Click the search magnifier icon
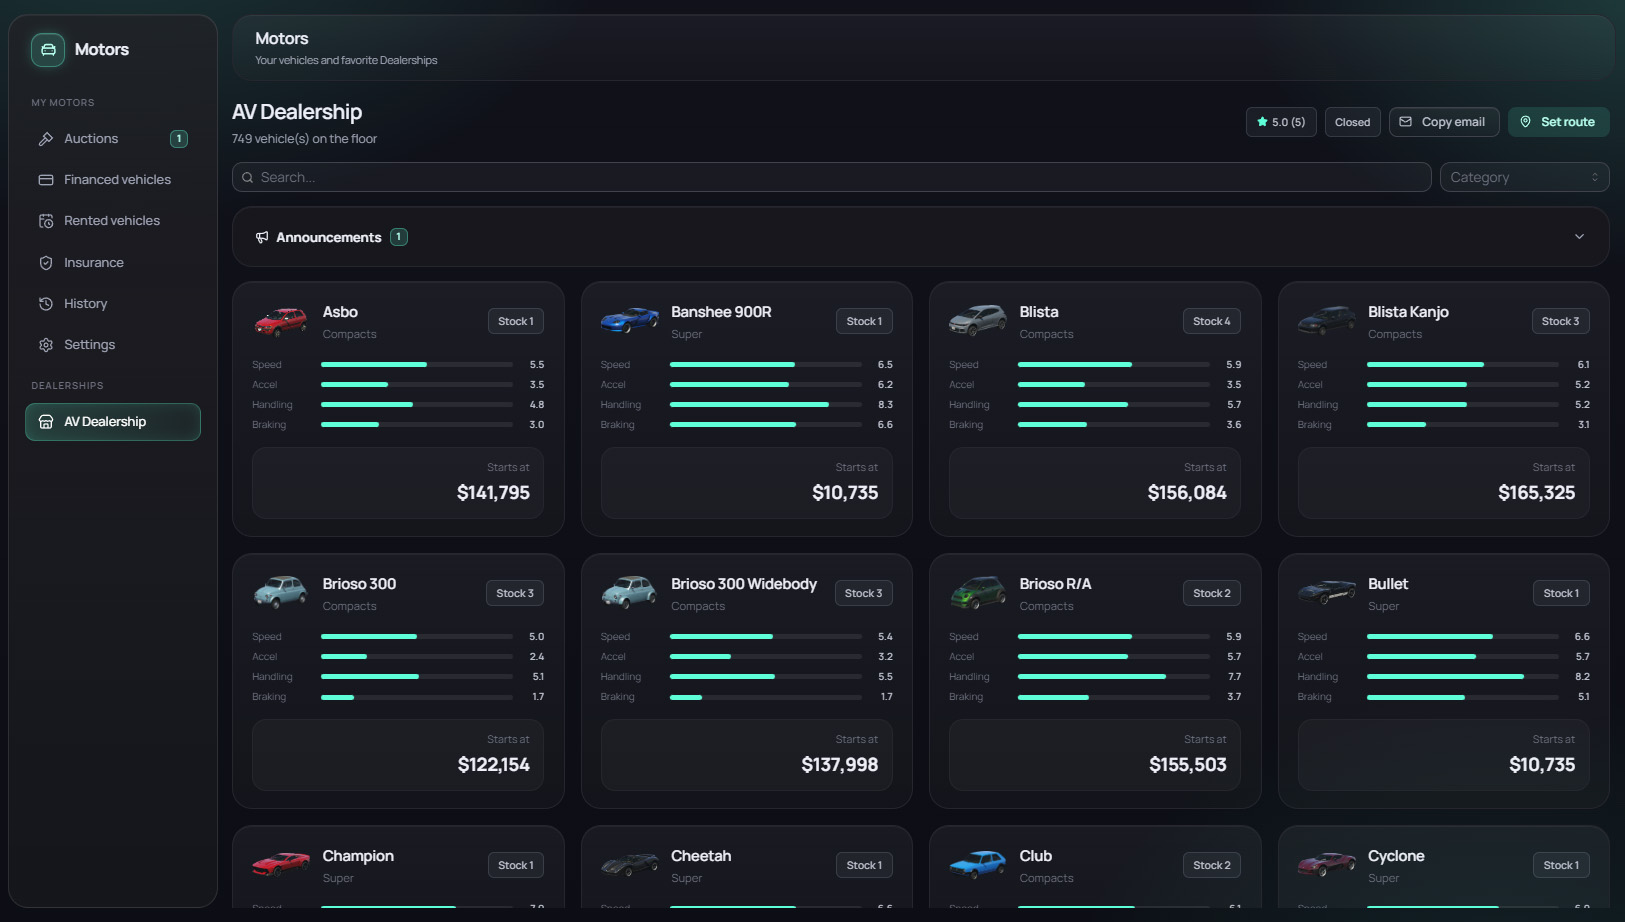1625x922 pixels. [x=248, y=178]
